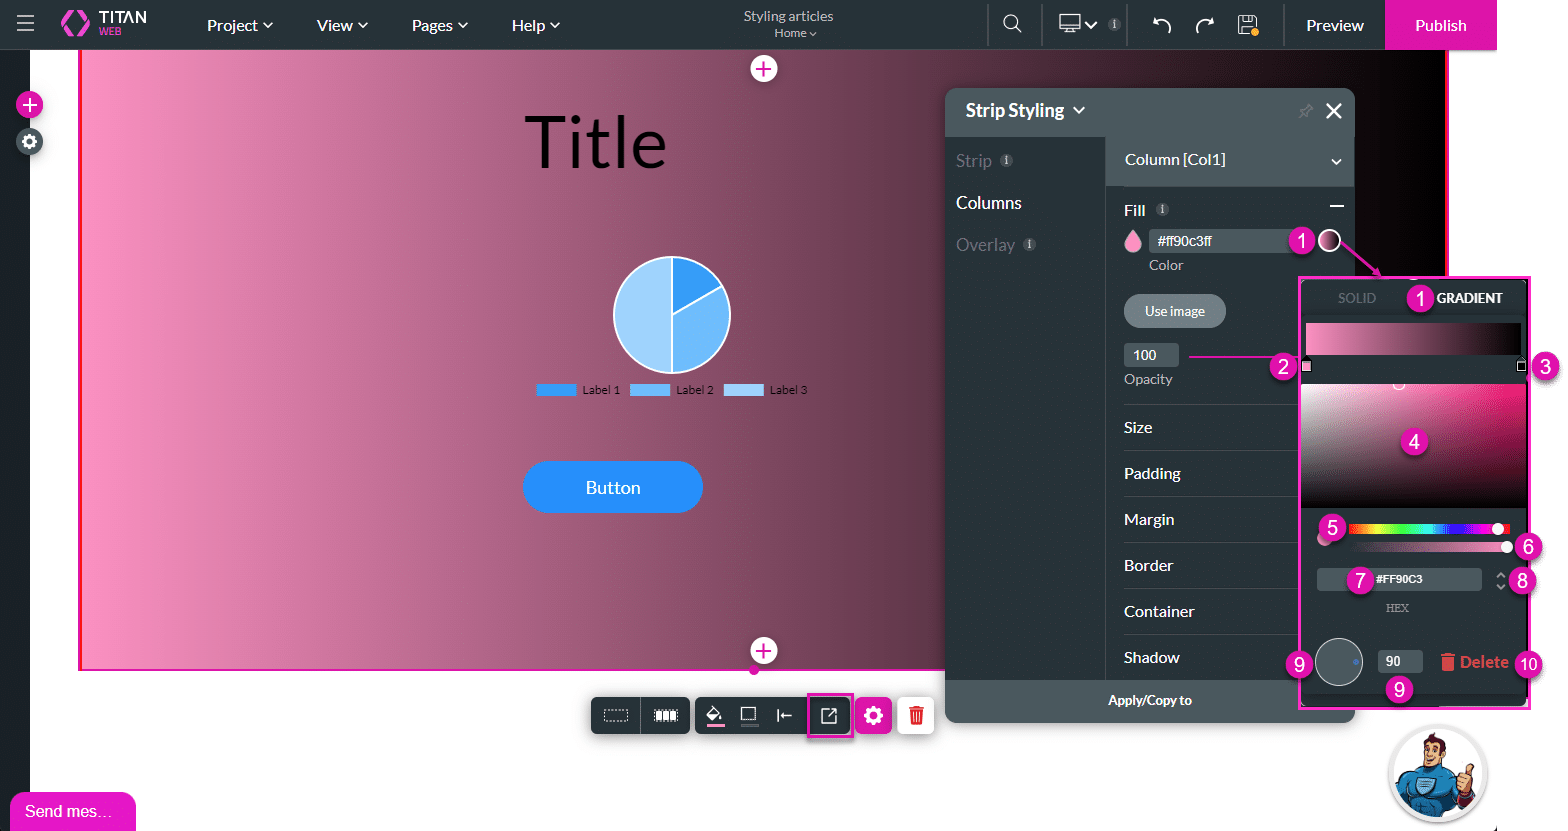1568x831 pixels.
Task: Click the Use image button
Action: [1174, 311]
